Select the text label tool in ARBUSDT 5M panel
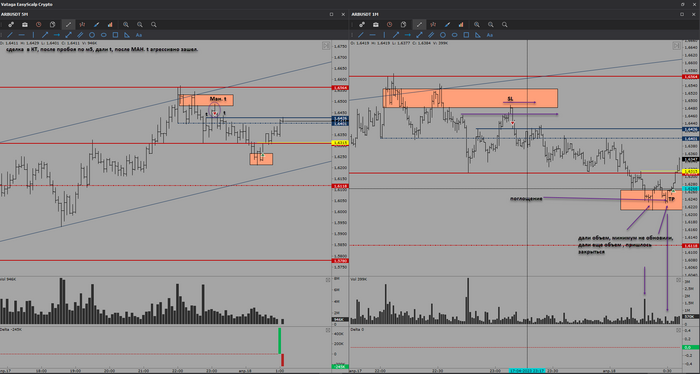This screenshot has width=700, height=374. pos(139,35)
